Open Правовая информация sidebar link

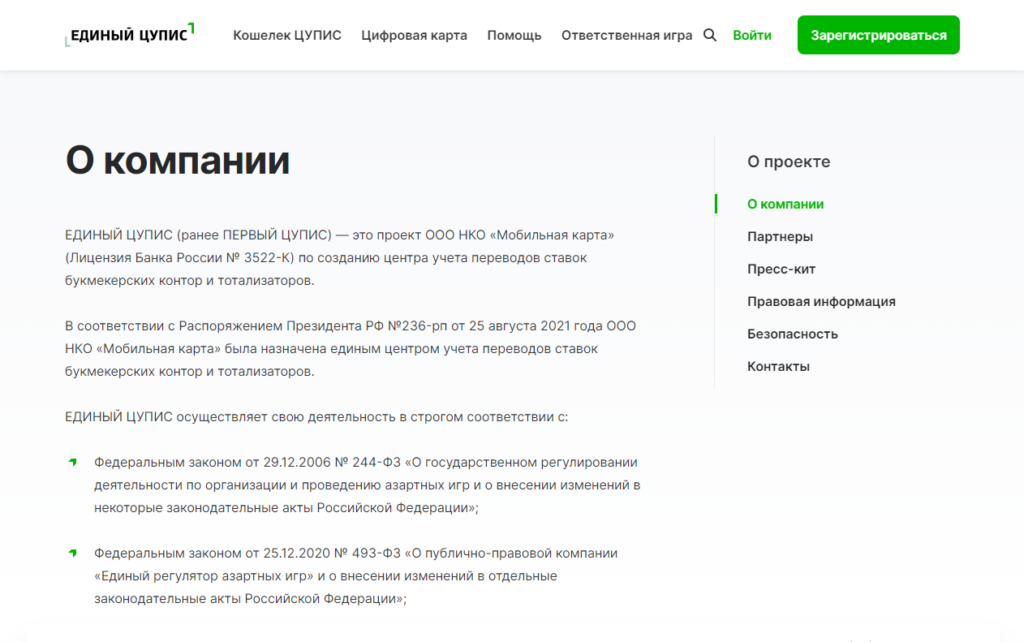[x=821, y=302]
